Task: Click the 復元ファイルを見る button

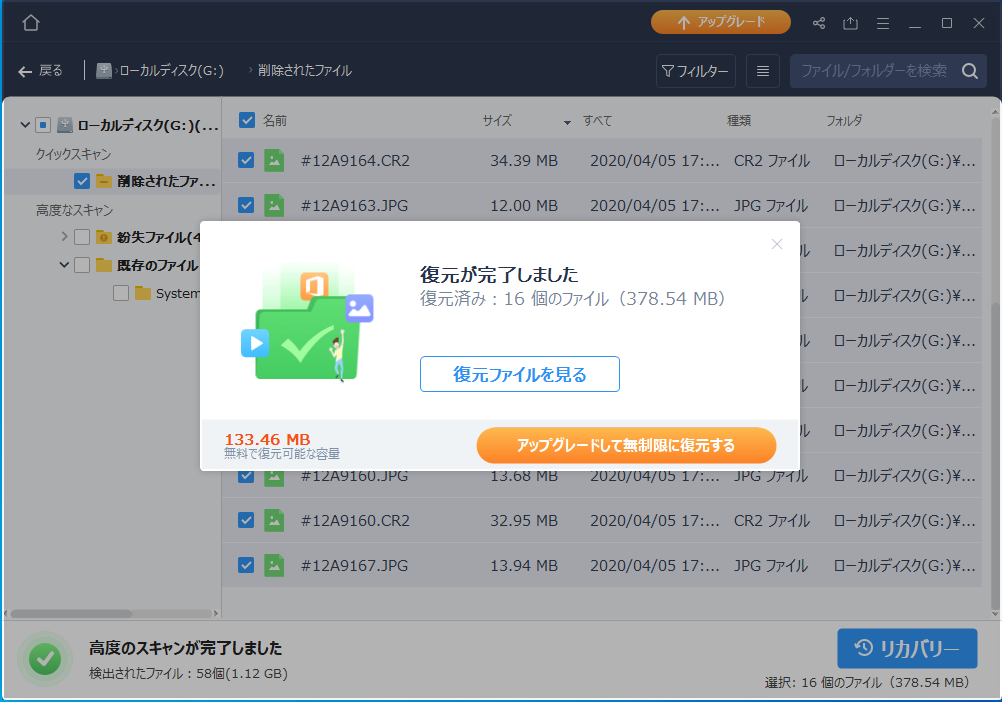Action: click(x=520, y=375)
